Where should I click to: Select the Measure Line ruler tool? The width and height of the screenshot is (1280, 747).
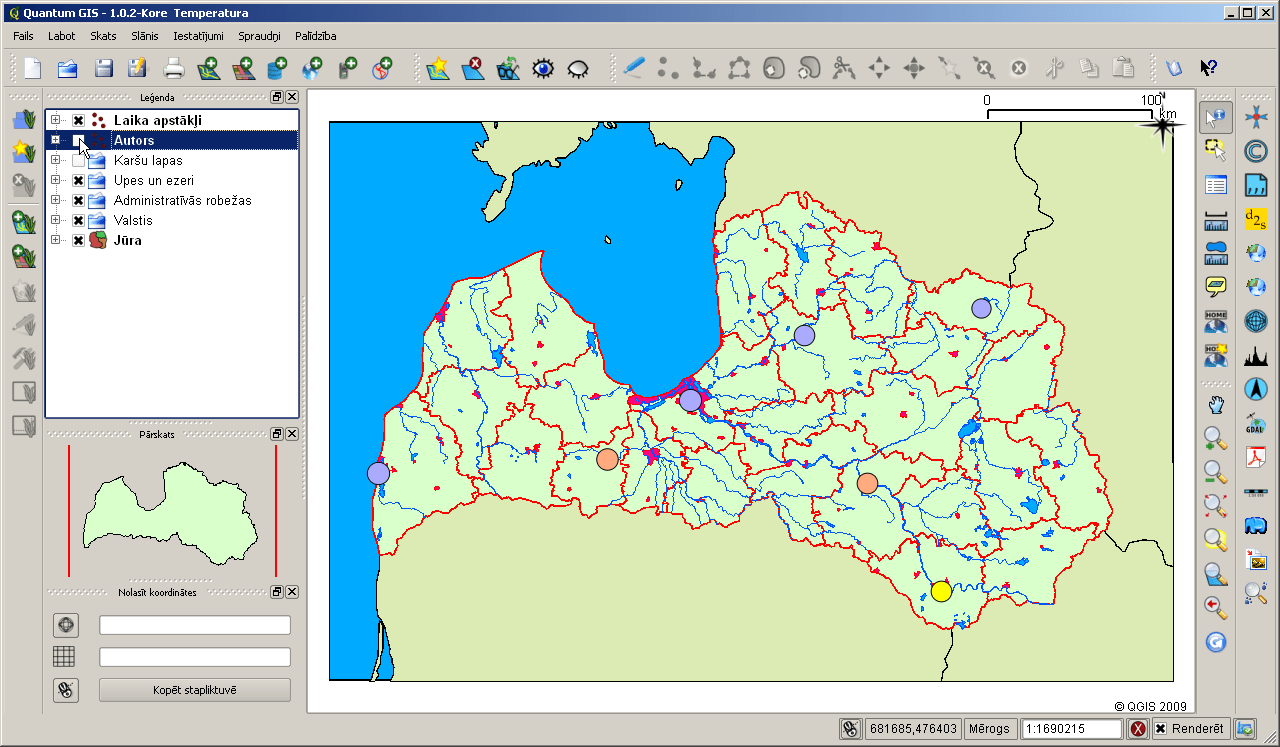[1216, 219]
